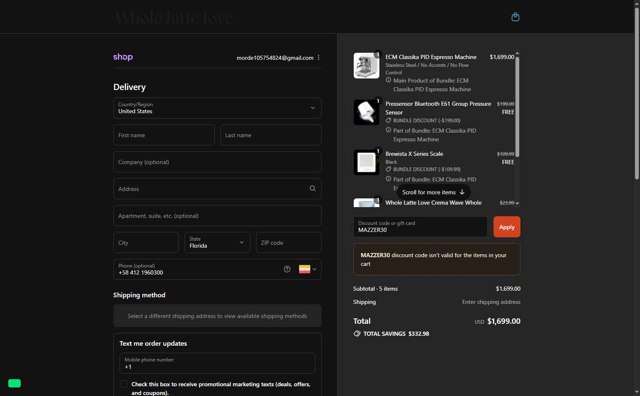Open the Country/Region dropdown
Screen dimensions: 640x396
[217, 108]
